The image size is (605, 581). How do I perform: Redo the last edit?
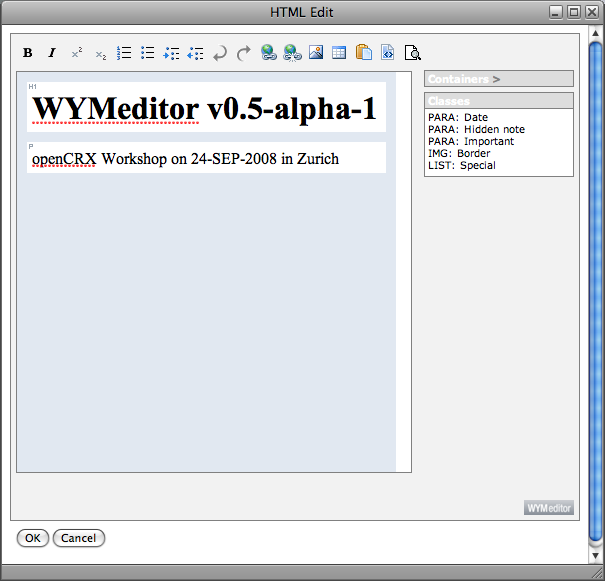tap(243, 52)
